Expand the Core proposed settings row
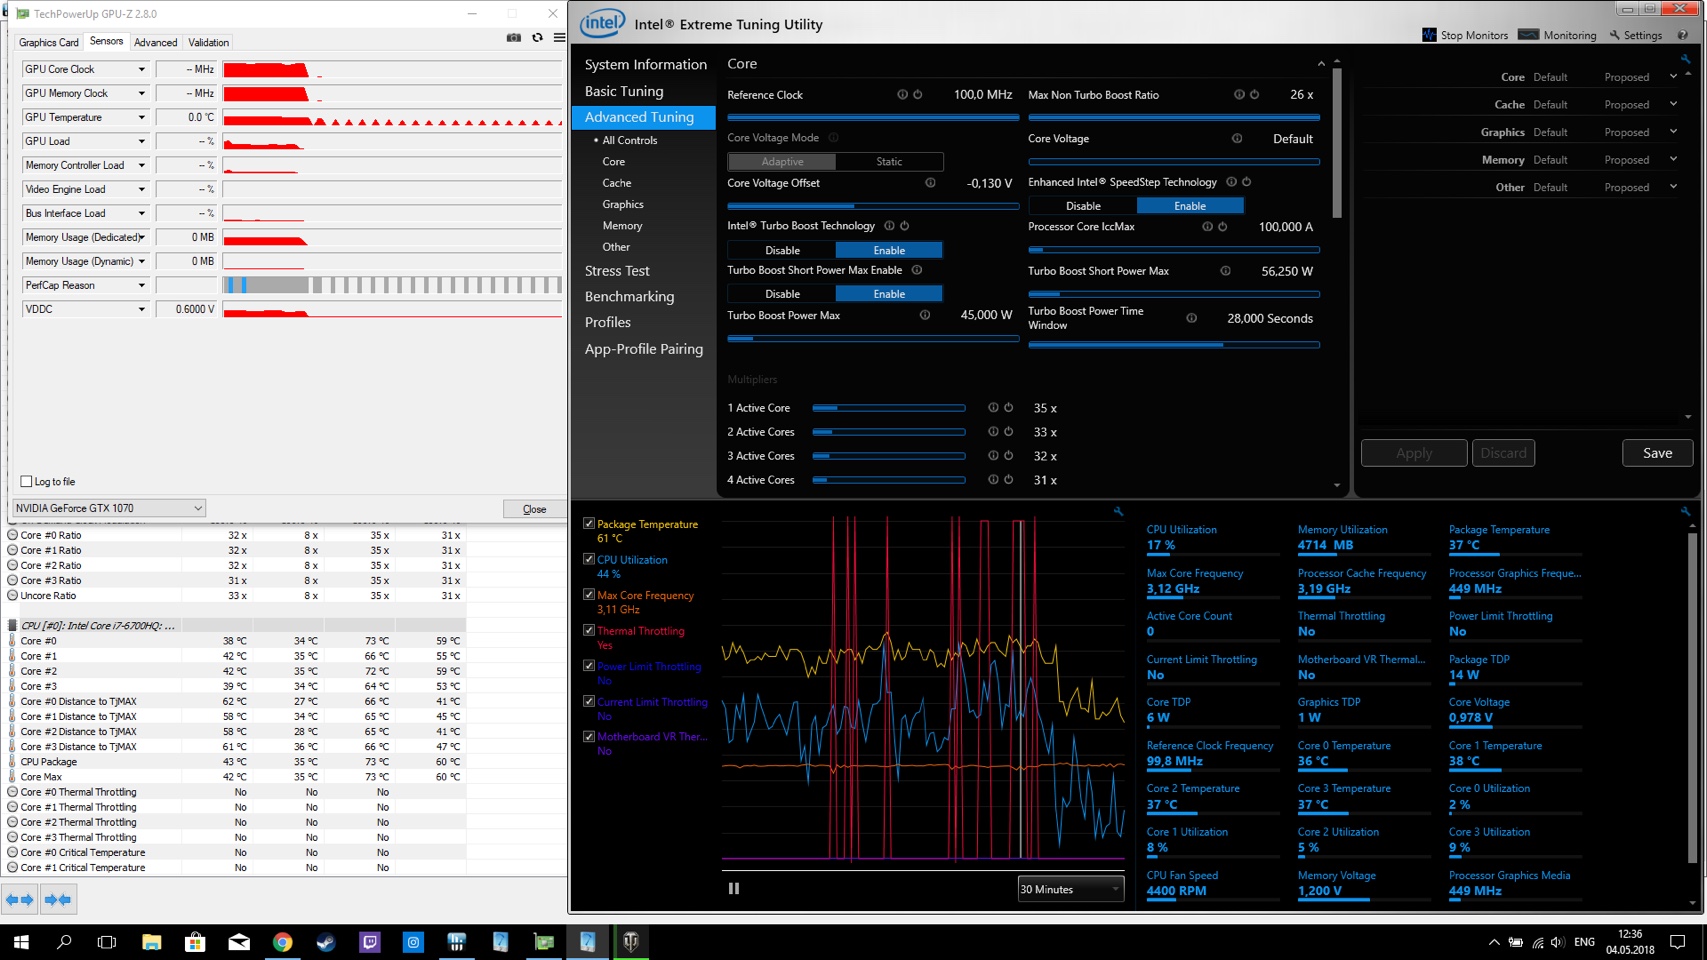The image size is (1707, 960). [1673, 77]
